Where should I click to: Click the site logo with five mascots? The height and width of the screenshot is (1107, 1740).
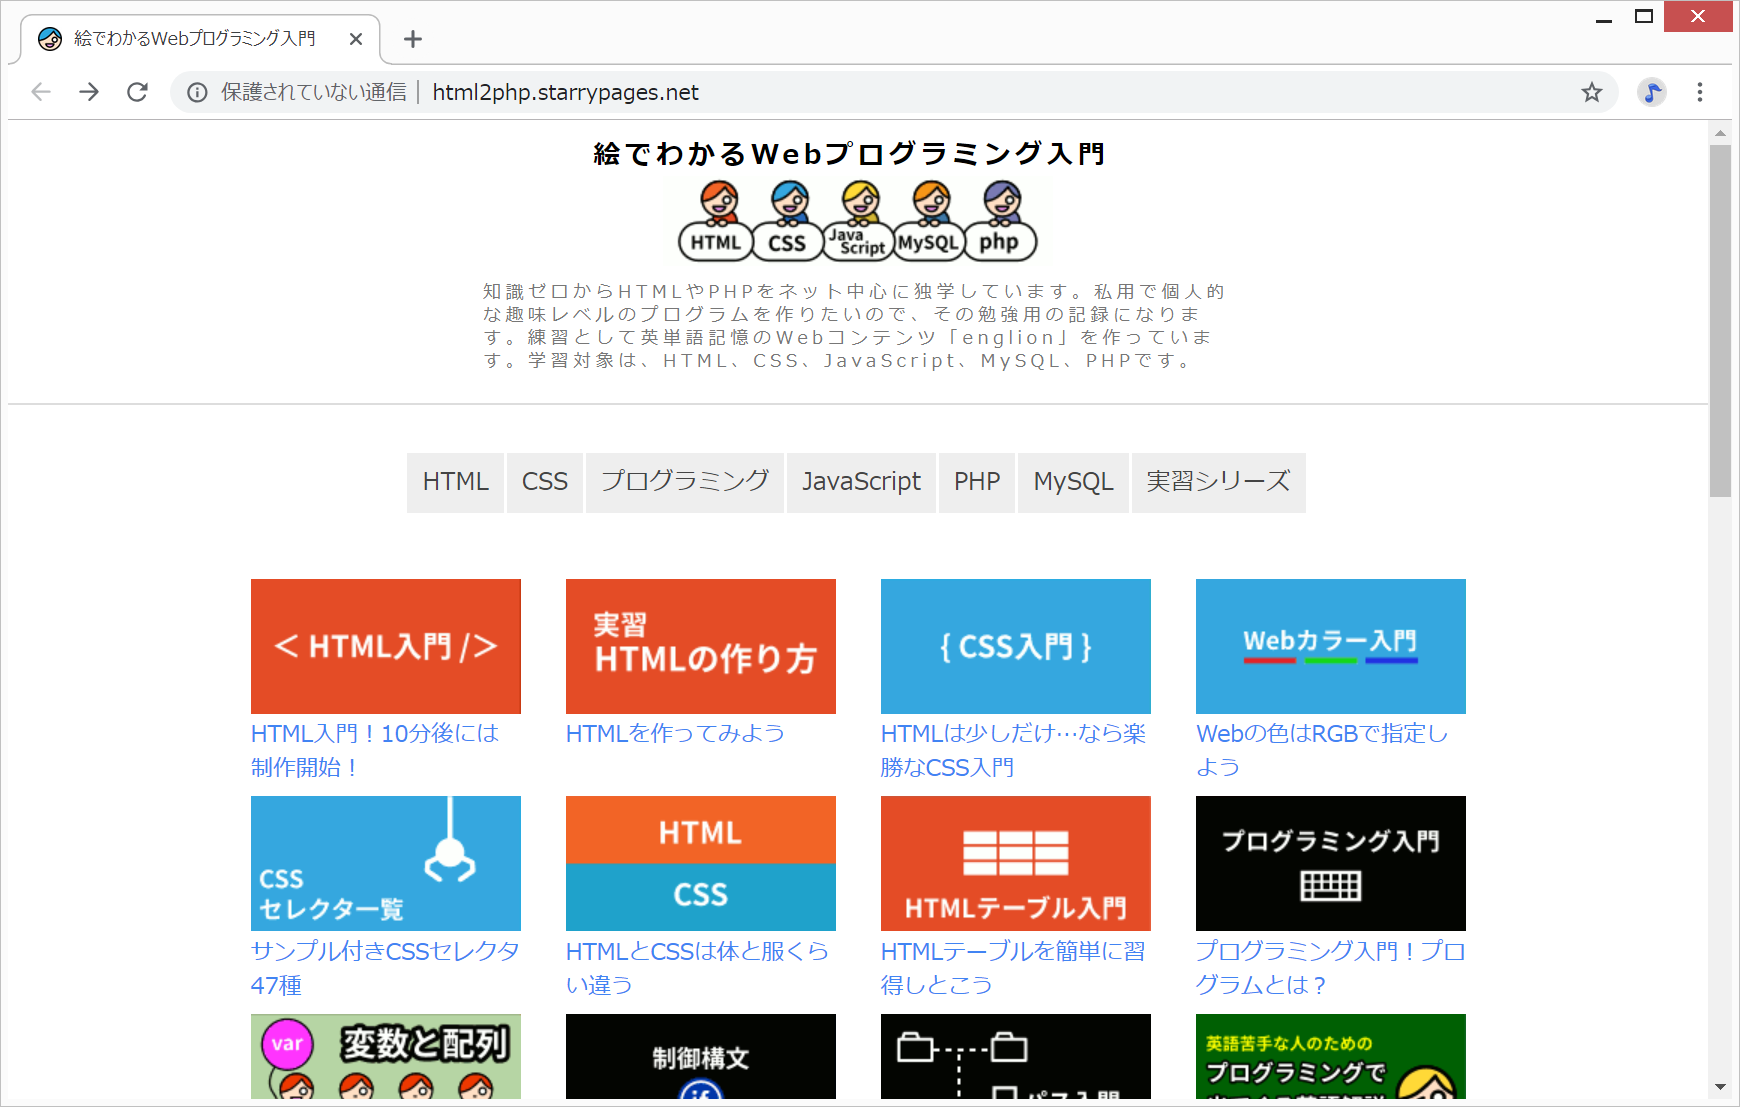click(857, 221)
